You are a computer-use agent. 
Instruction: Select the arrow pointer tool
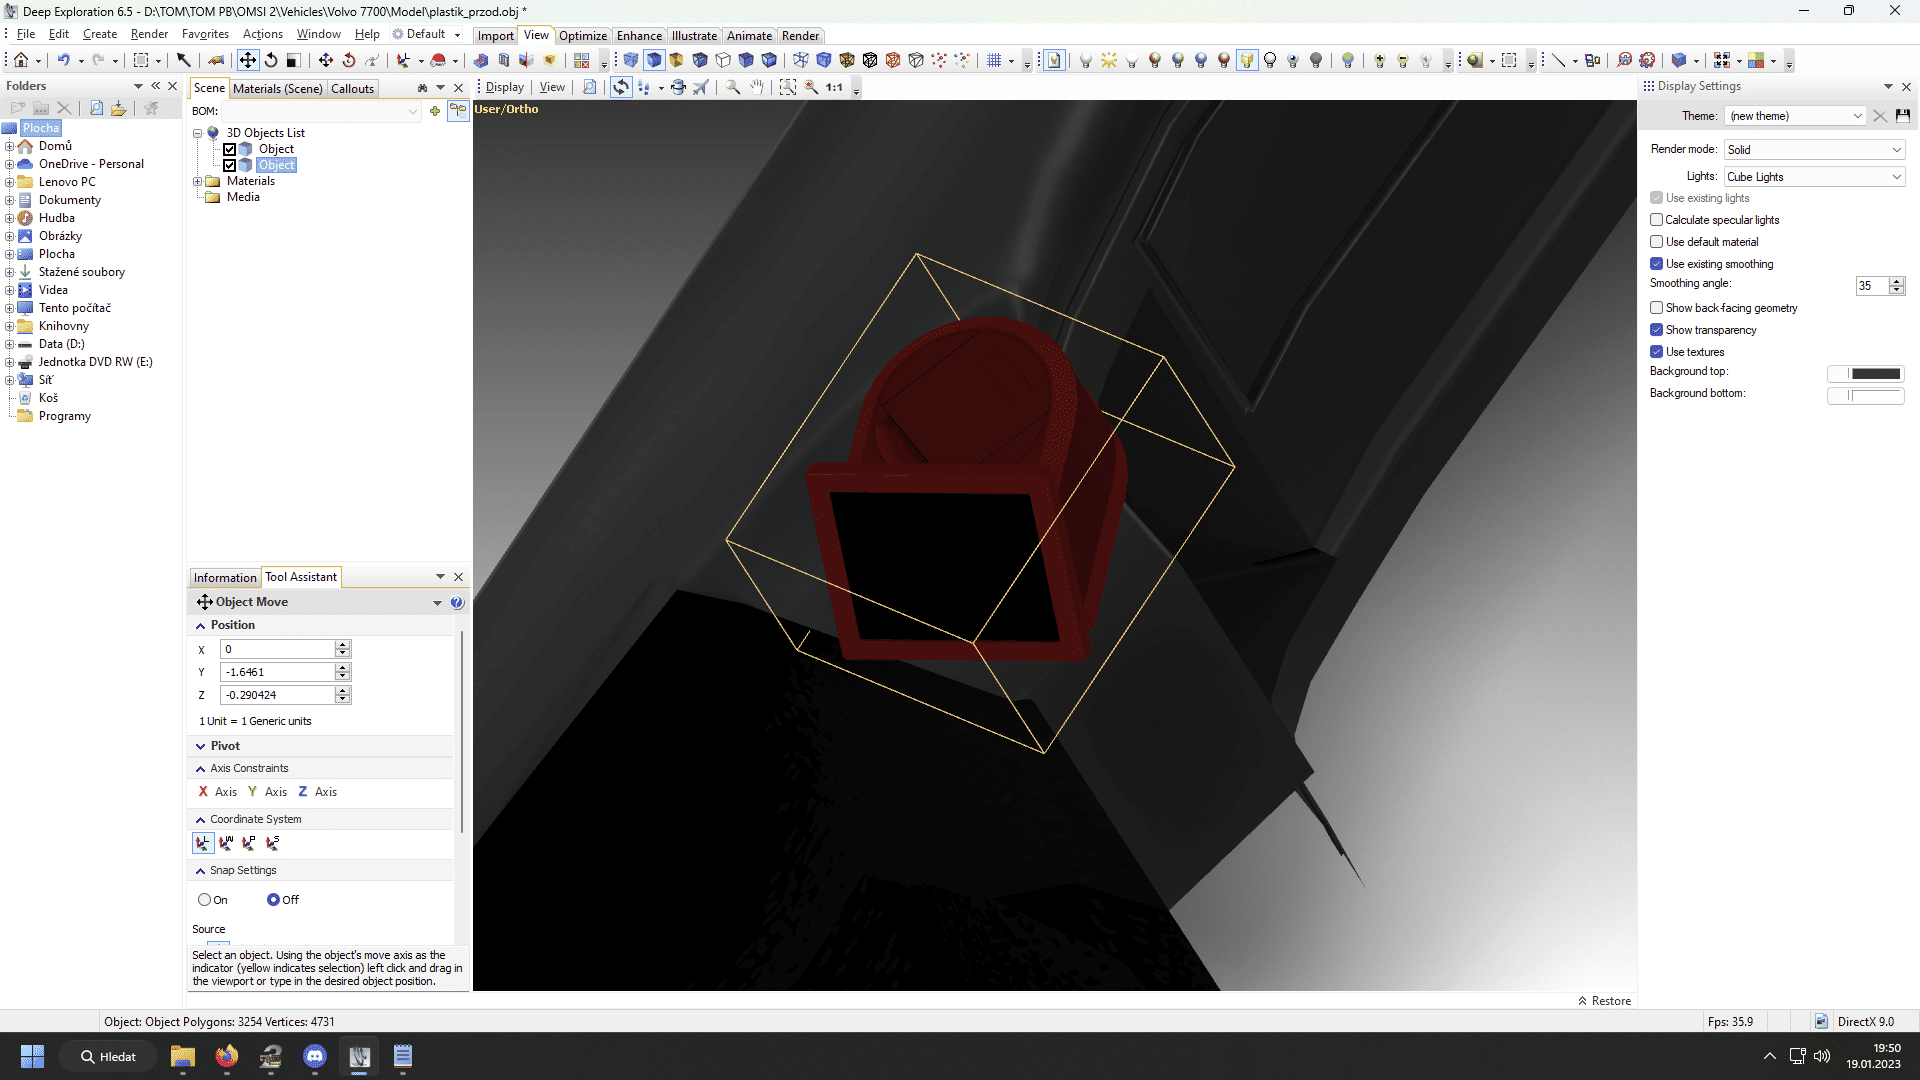coord(183,61)
